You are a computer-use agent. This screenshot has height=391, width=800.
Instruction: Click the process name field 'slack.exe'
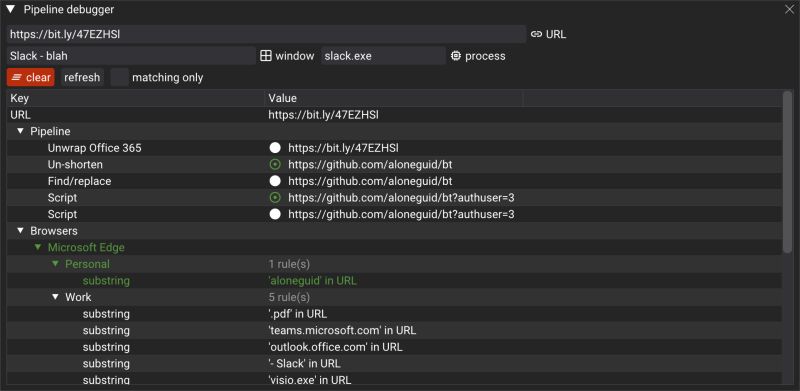[x=383, y=56]
